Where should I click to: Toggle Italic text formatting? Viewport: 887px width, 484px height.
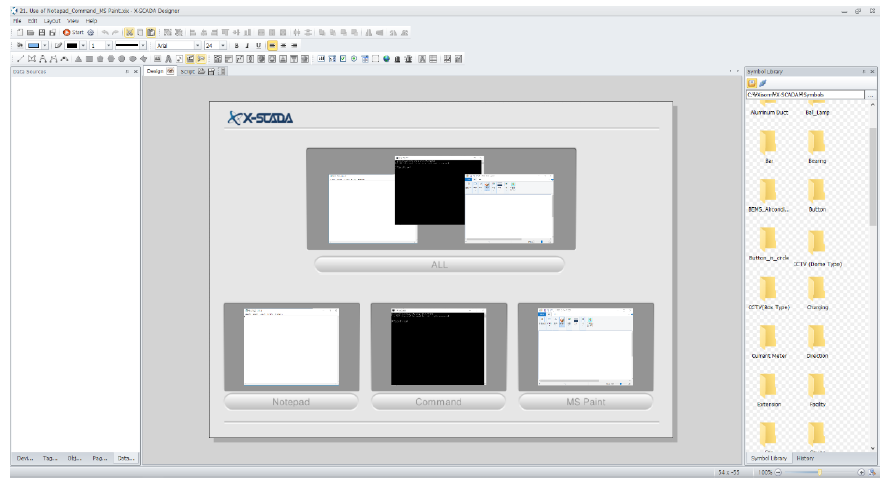[247, 46]
